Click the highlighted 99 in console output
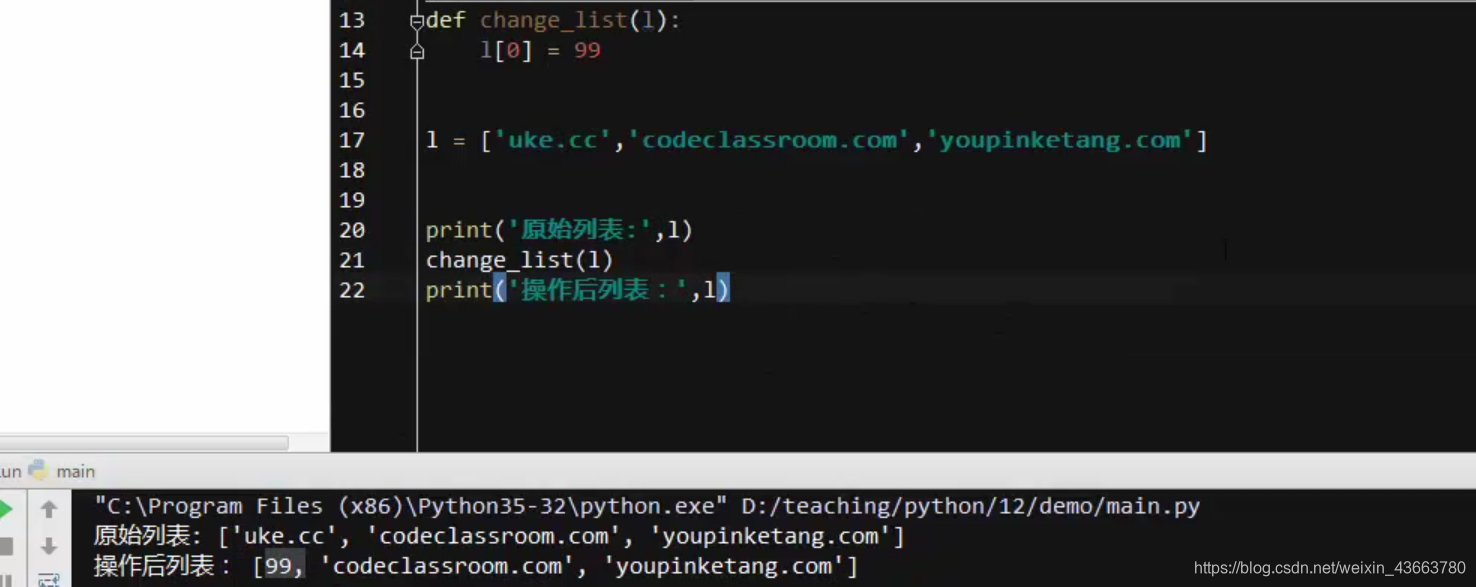This screenshot has height=587, width=1476. pyautogui.click(x=278, y=566)
